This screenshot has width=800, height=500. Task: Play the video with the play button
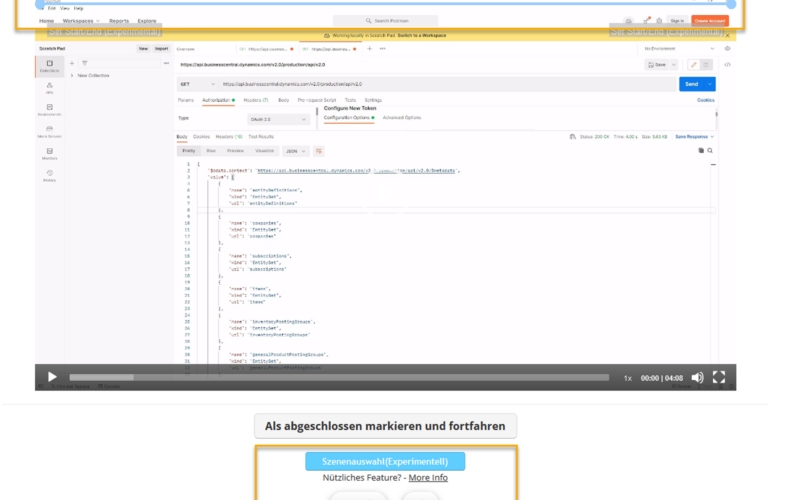[52, 377]
